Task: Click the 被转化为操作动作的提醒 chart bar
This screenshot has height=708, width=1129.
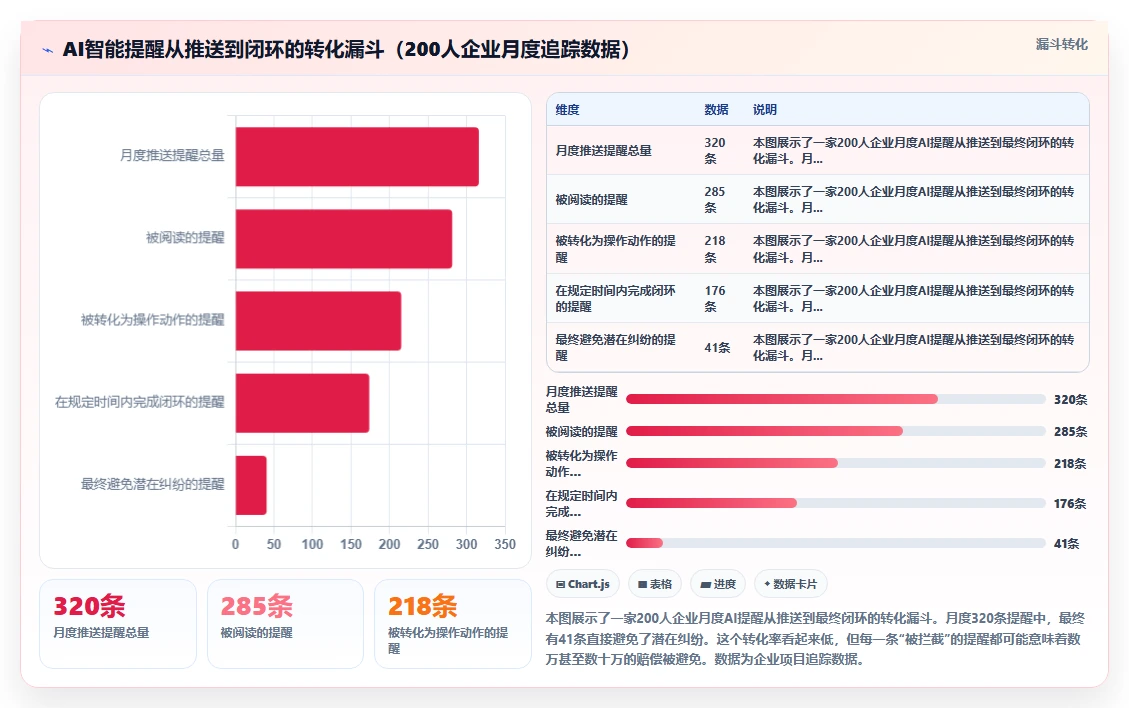Action: [318, 321]
